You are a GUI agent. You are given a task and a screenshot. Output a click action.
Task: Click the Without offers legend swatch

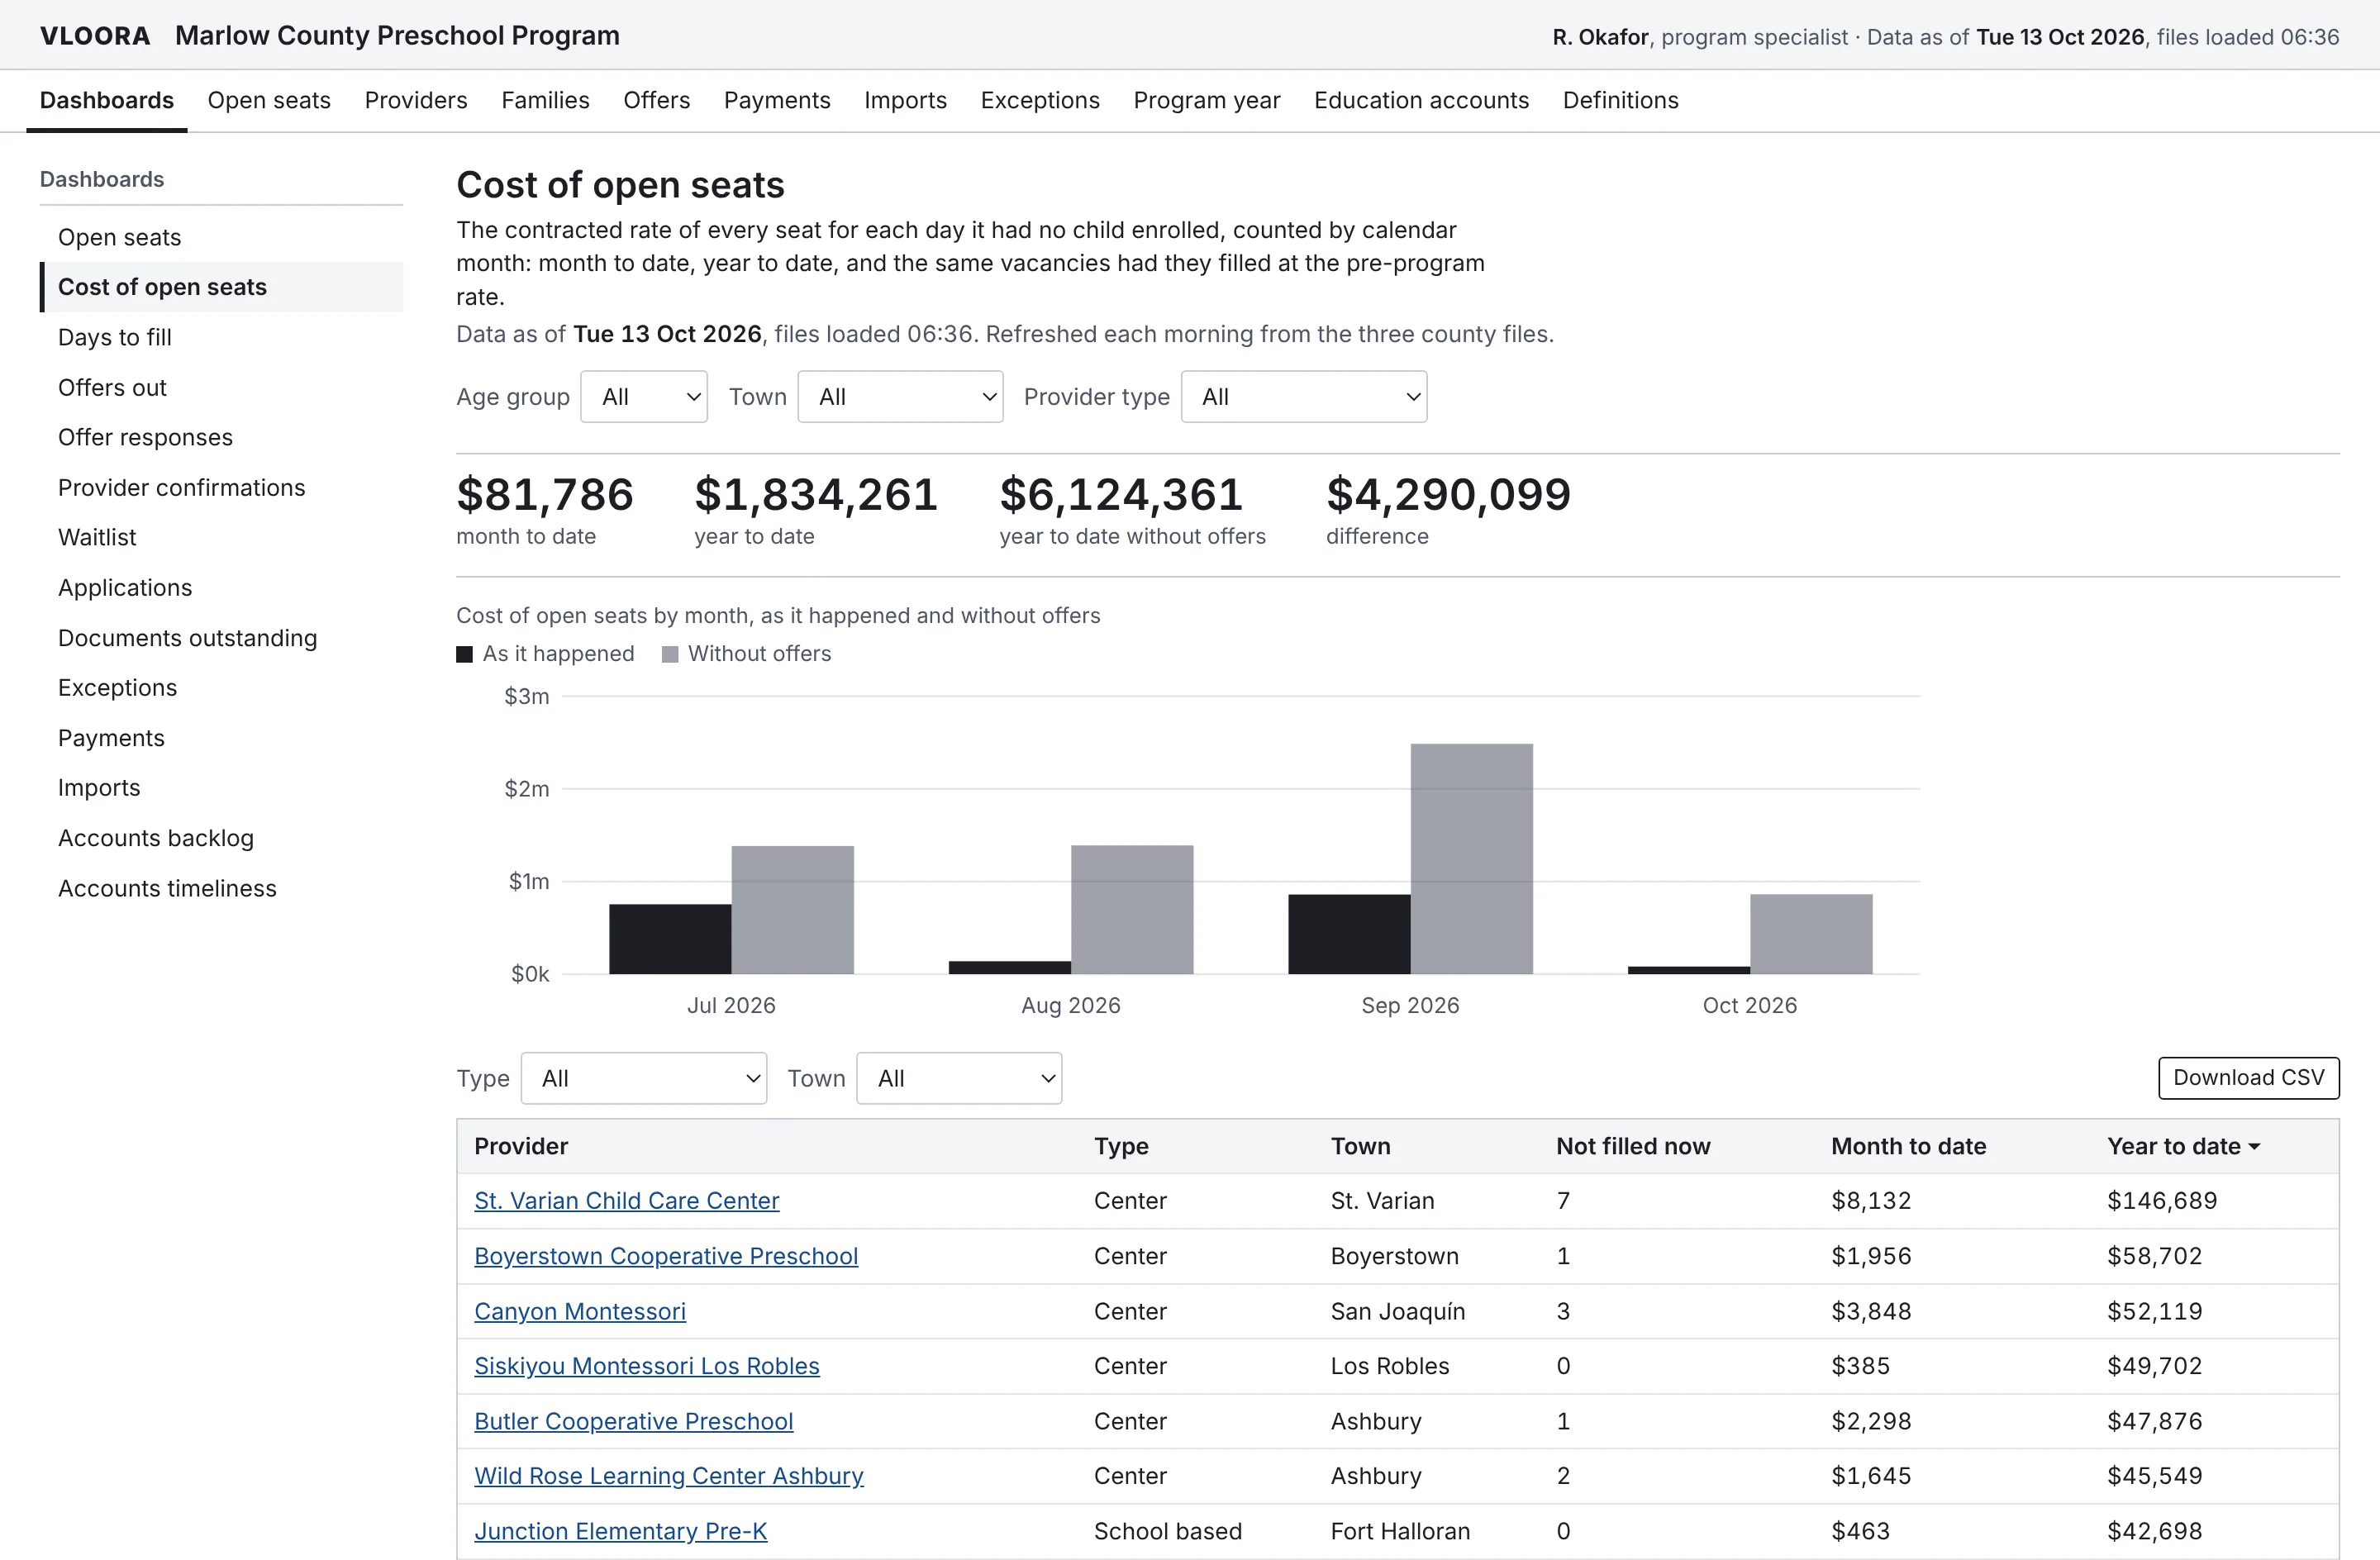[x=670, y=654]
